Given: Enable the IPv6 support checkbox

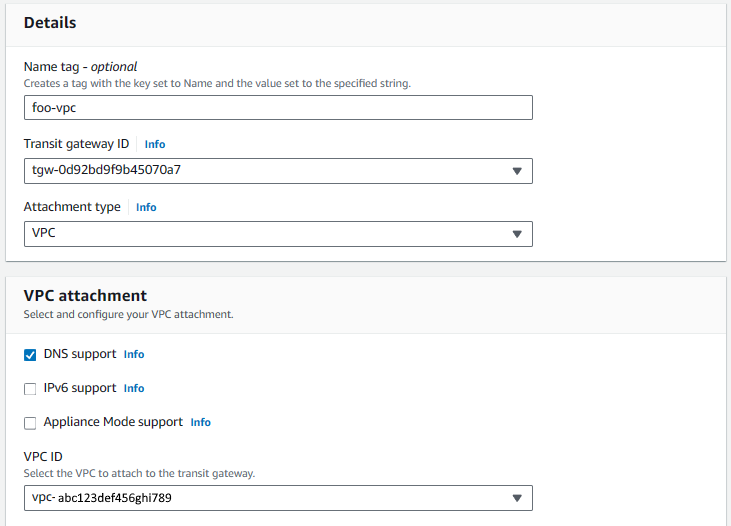Looking at the screenshot, I should (x=30, y=389).
